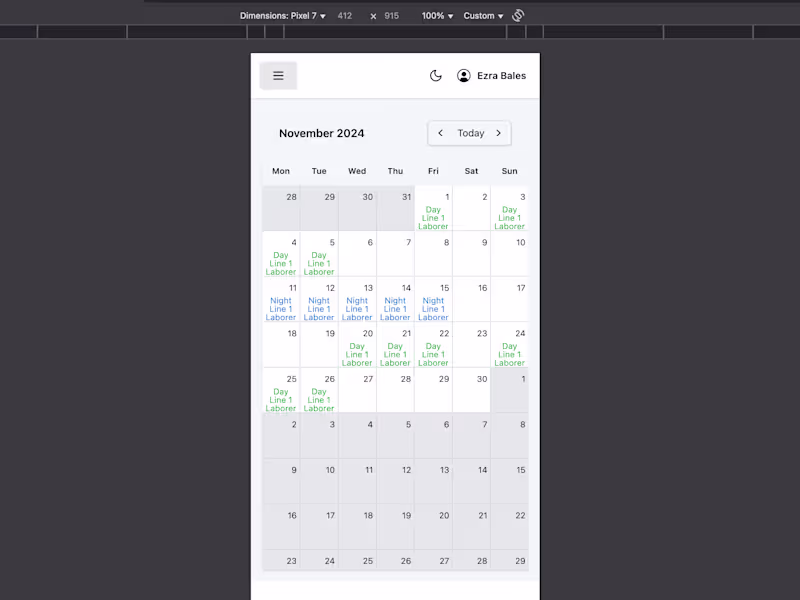
Task: Open the 100% zoom dropdown
Action: [x=437, y=16]
